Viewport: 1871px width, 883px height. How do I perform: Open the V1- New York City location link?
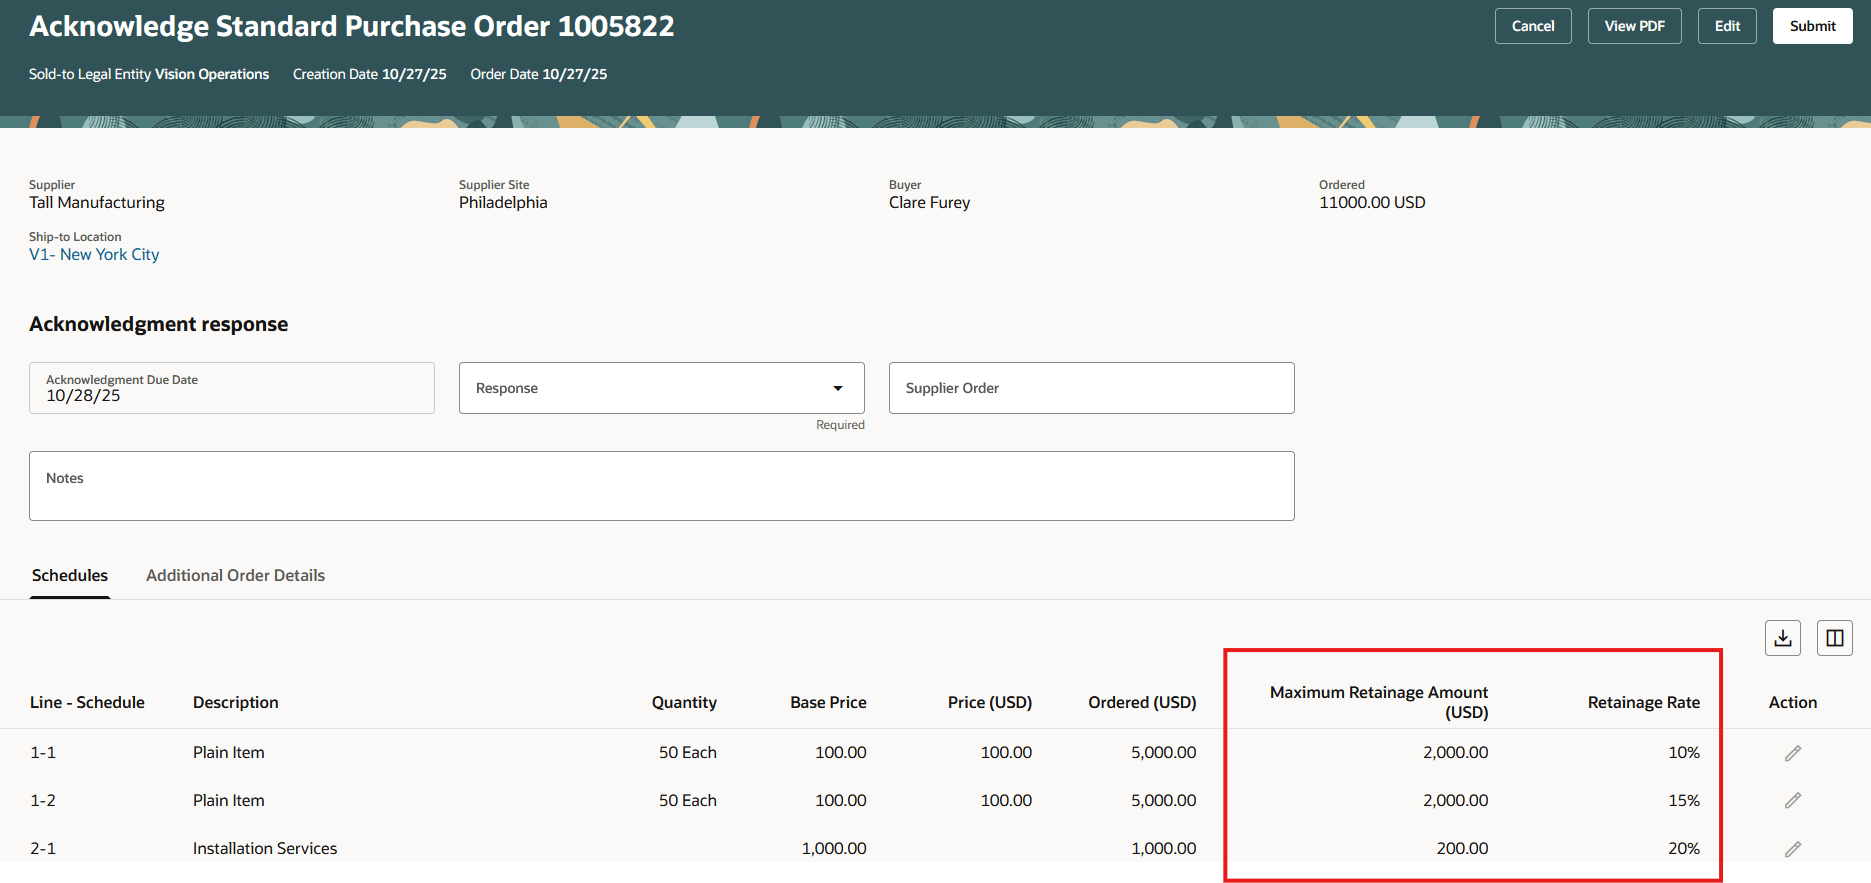pyautogui.click(x=94, y=254)
